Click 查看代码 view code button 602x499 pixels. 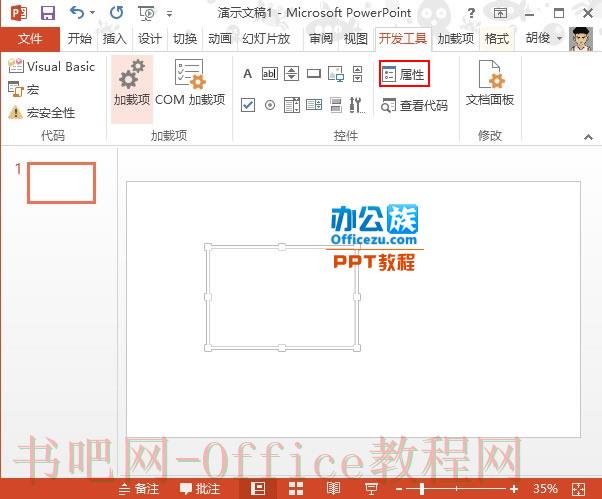(x=414, y=105)
